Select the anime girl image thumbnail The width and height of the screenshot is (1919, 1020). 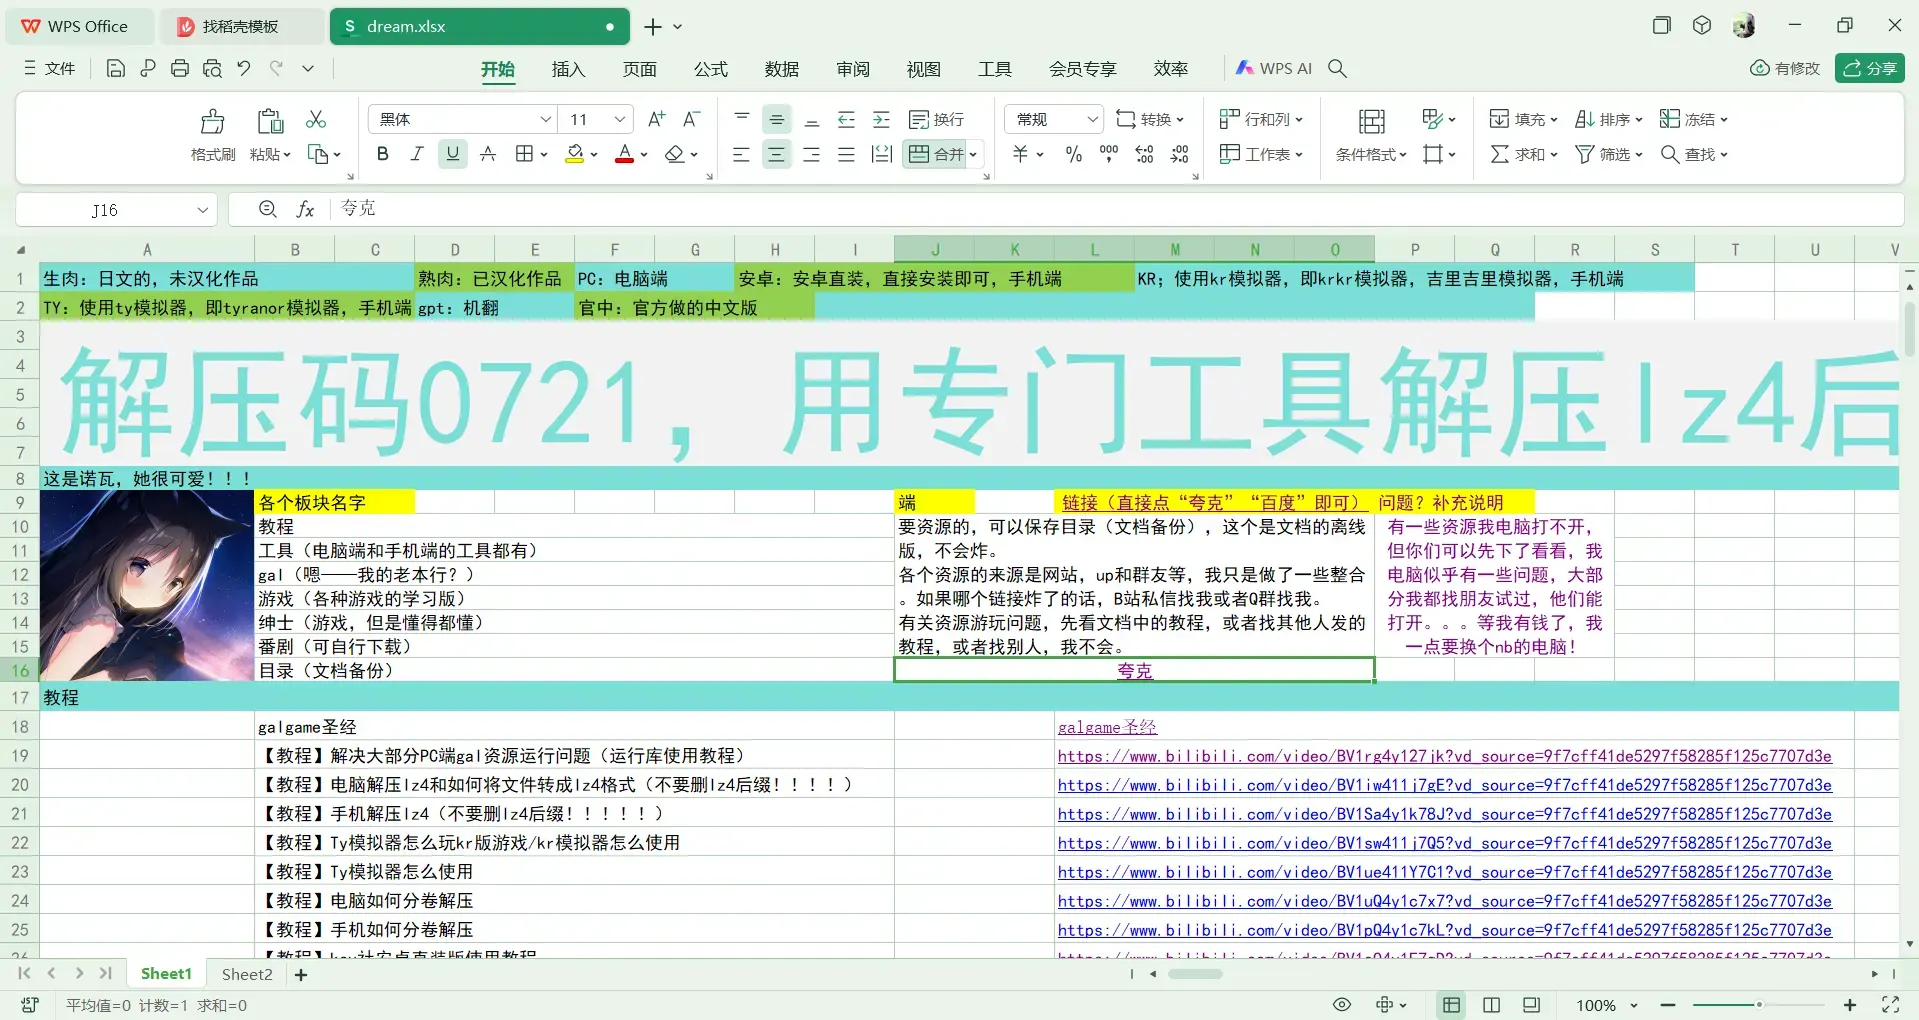(147, 586)
